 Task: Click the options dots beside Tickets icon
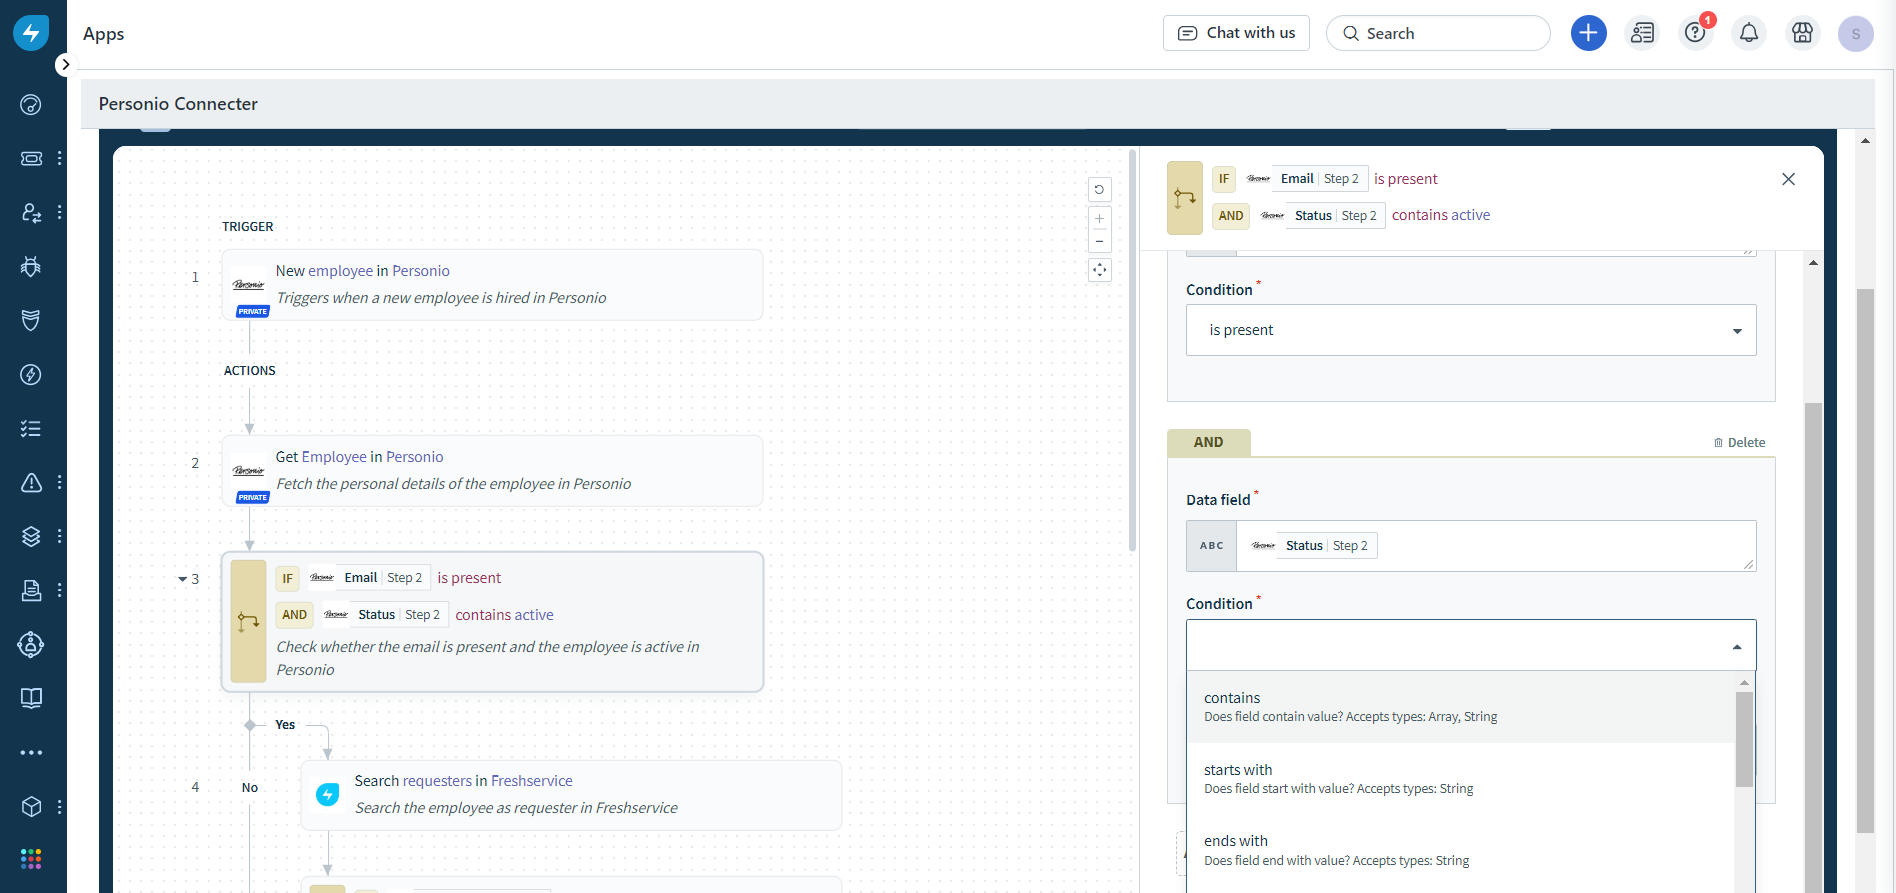(60, 158)
